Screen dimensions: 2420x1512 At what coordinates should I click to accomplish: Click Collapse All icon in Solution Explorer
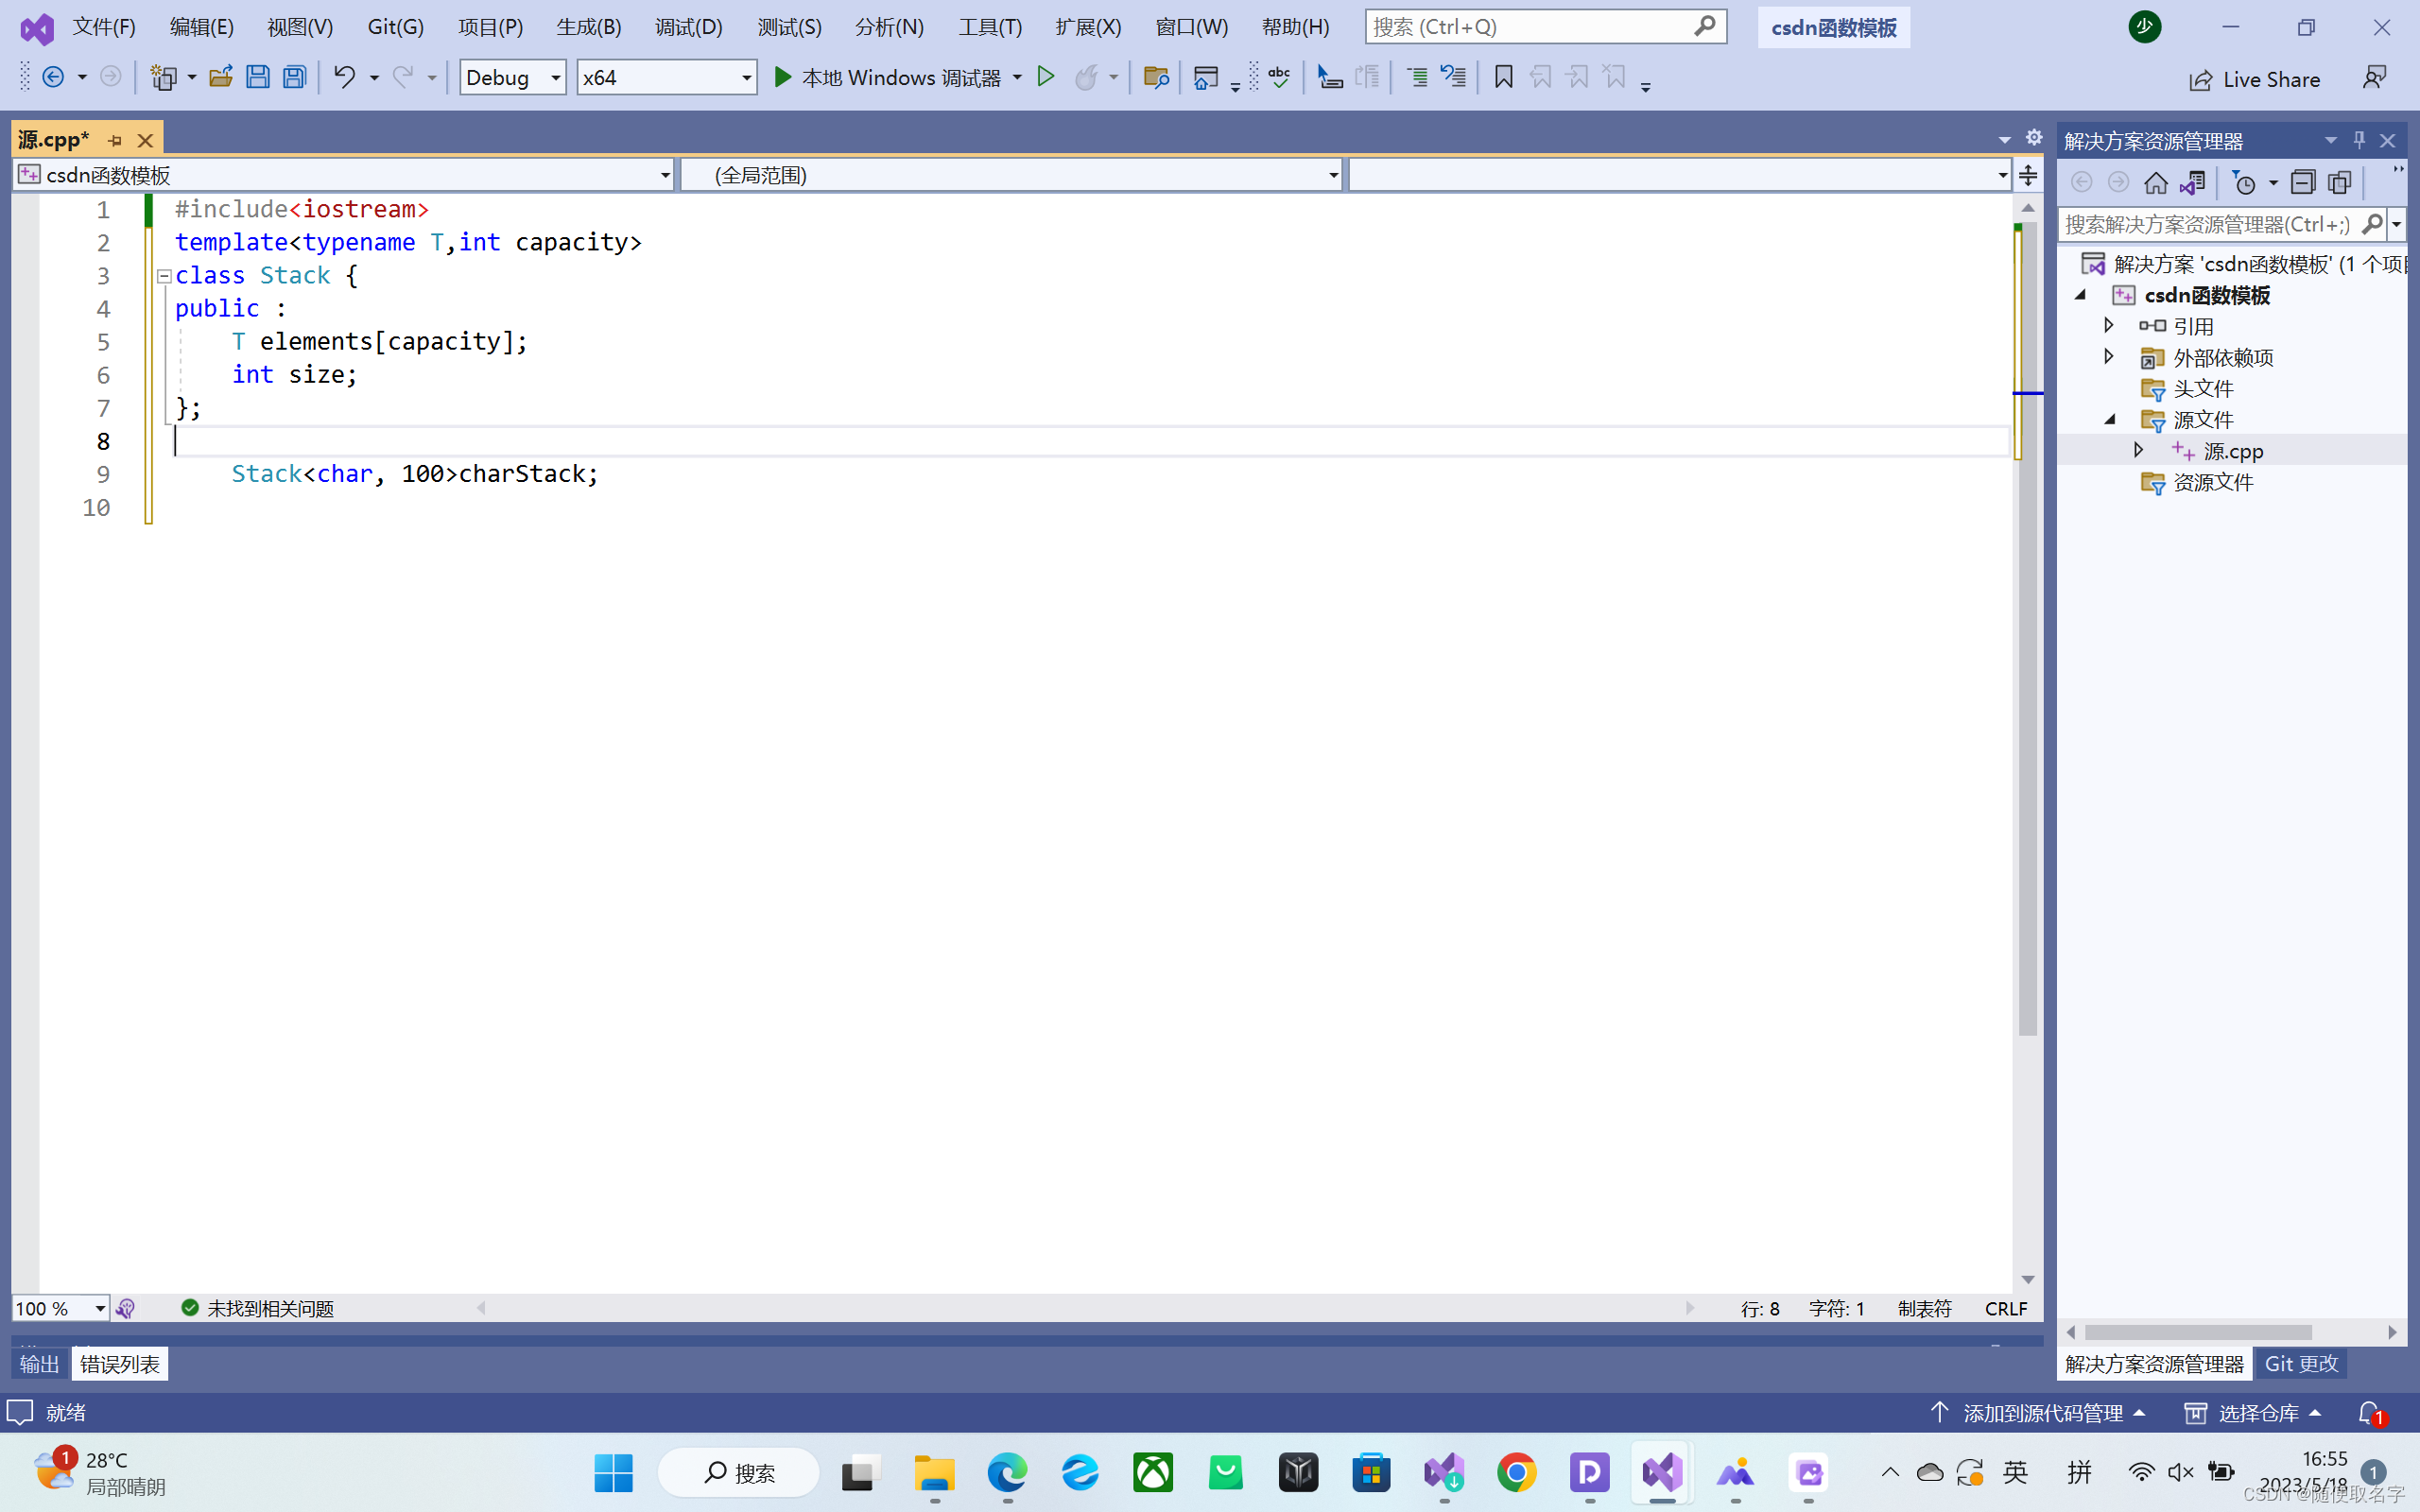2303,183
